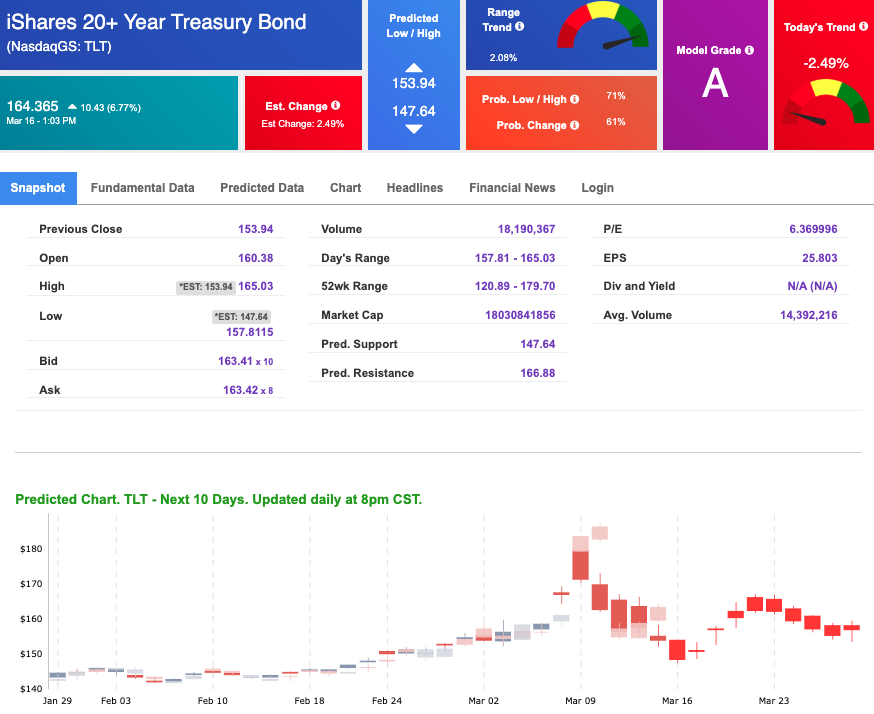Click the Today's Trend gauge dial
The width and height of the screenshot is (874, 714).
[x=826, y=103]
